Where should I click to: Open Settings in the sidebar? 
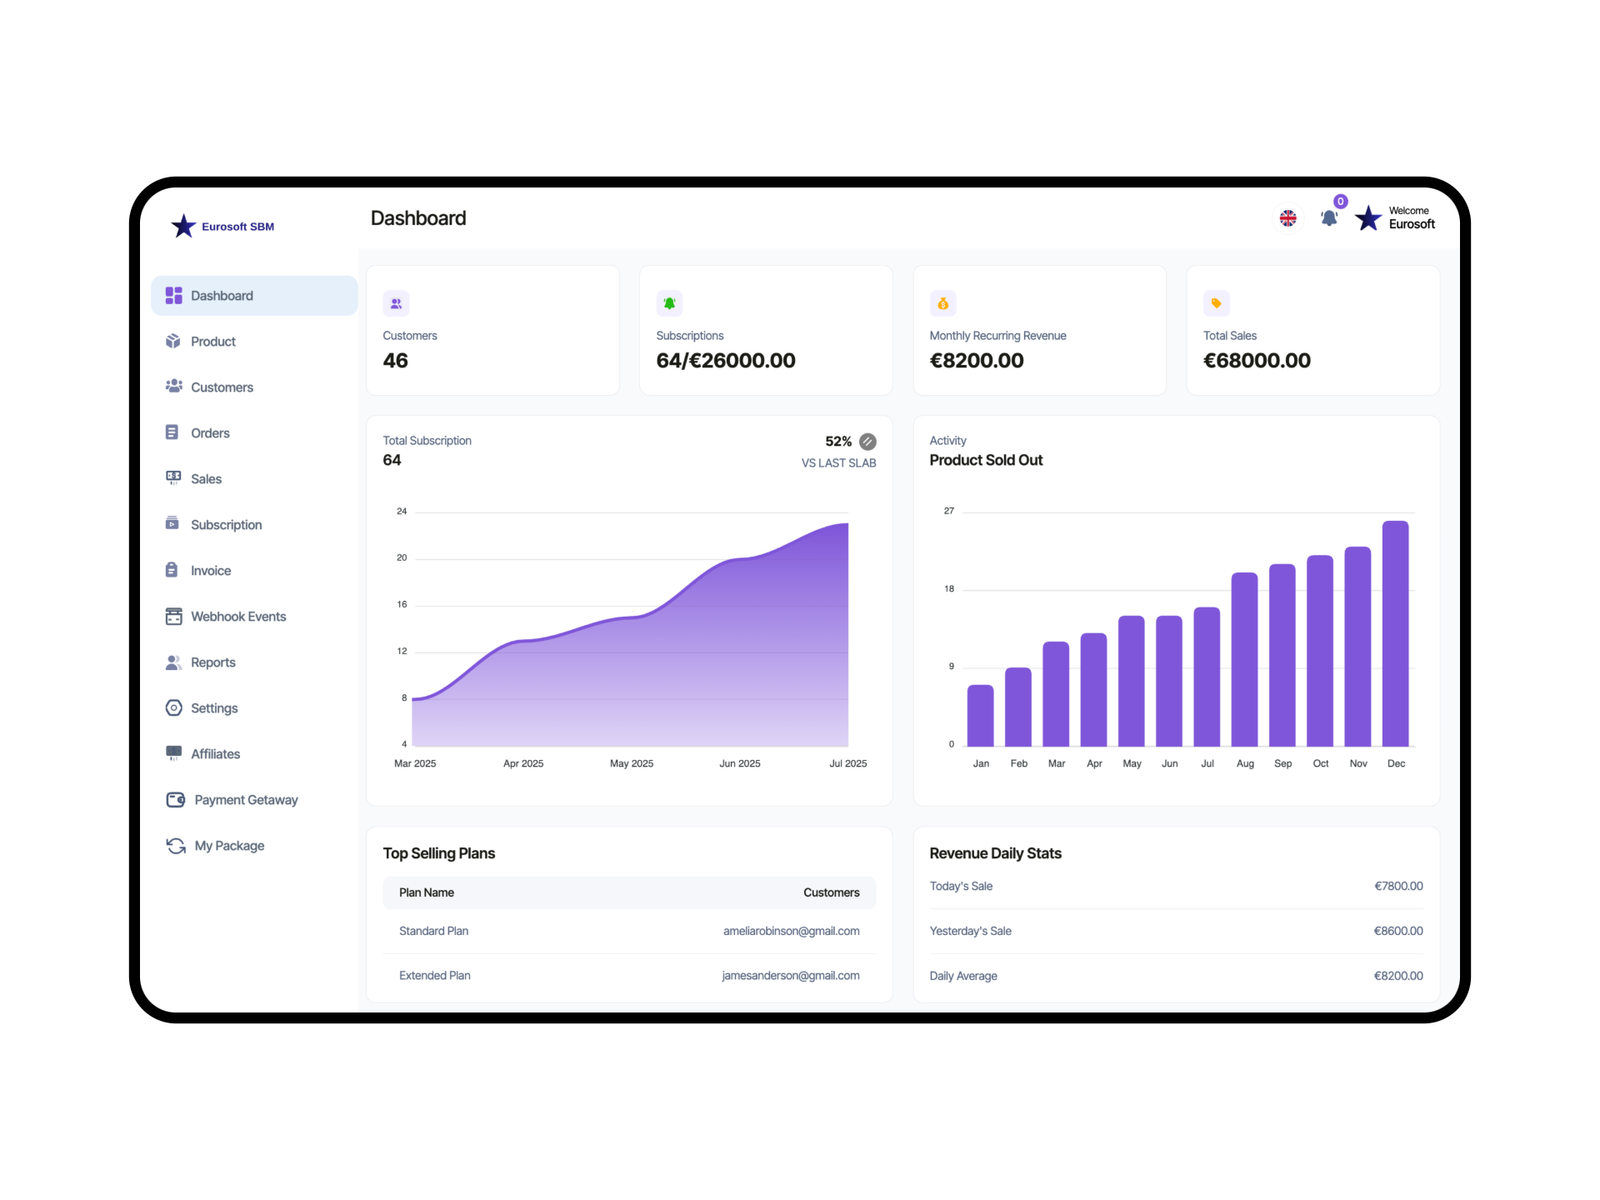point(214,708)
